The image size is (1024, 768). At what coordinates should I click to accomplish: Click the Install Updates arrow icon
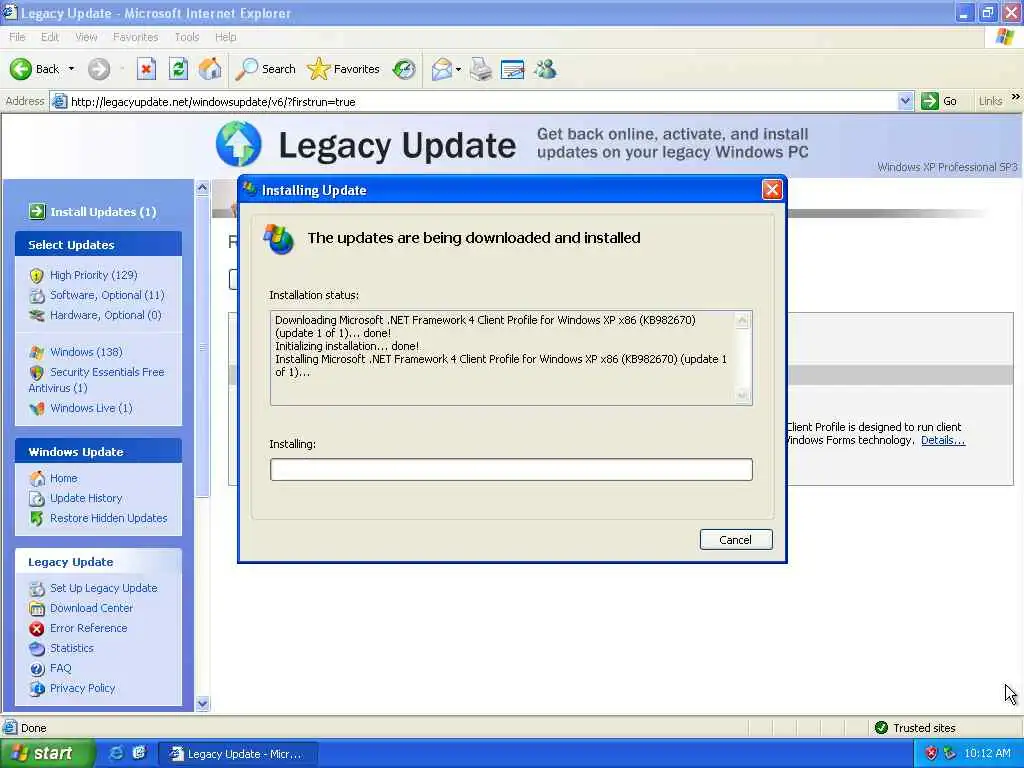[37, 211]
